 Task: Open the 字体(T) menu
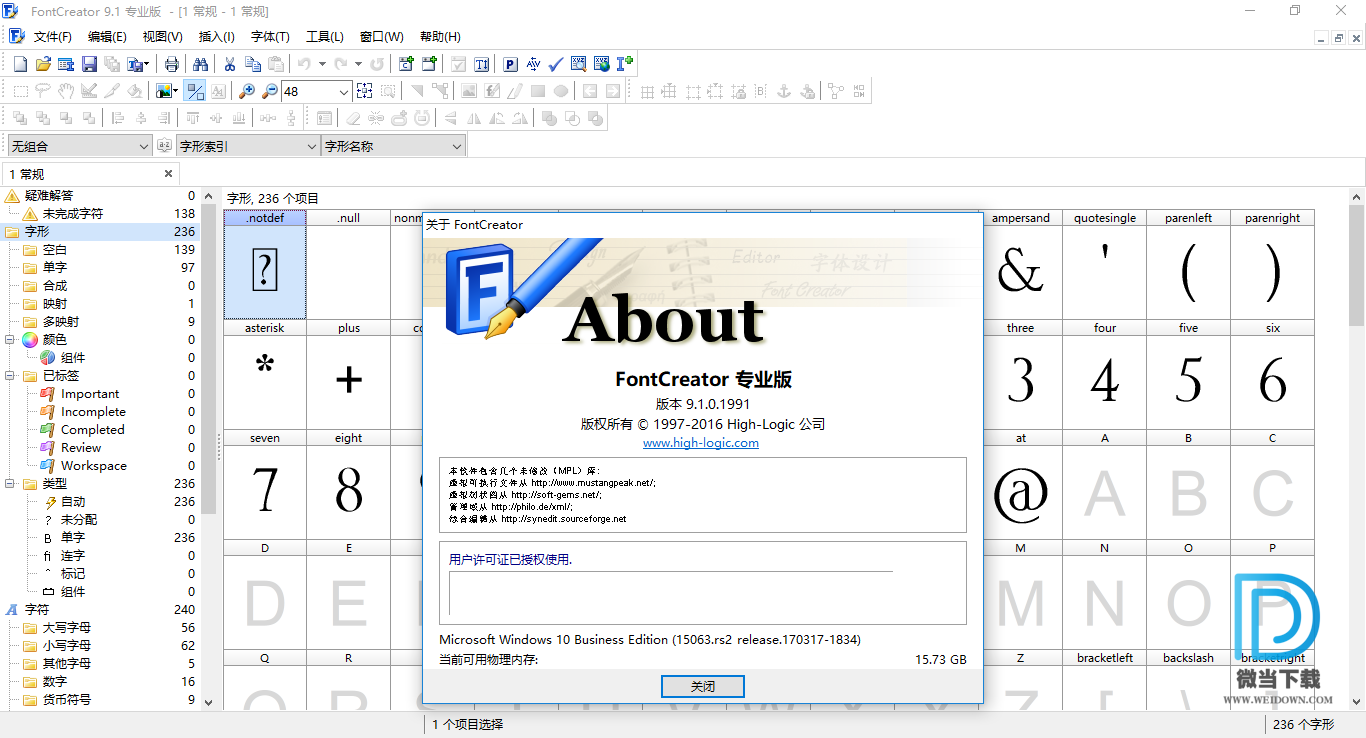click(270, 37)
